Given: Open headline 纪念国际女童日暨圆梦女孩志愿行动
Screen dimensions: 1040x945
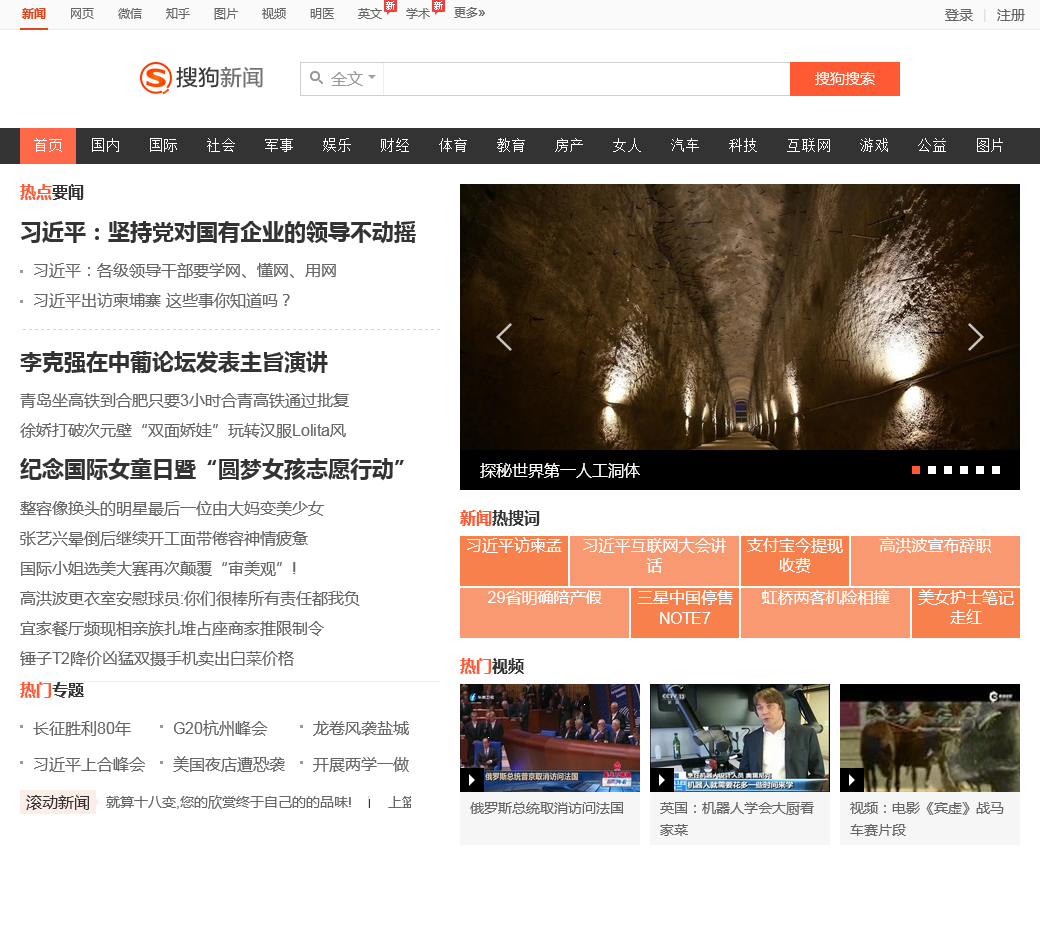Looking at the screenshot, I should pyautogui.click(x=212, y=470).
